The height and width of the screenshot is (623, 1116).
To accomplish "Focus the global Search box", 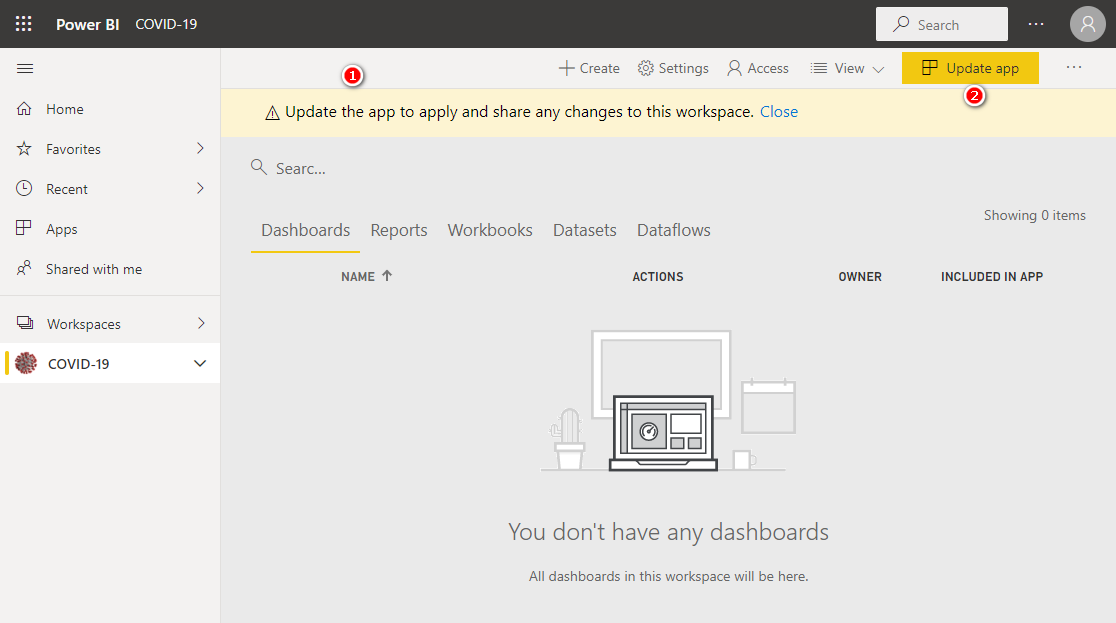I will pos(942,24).
